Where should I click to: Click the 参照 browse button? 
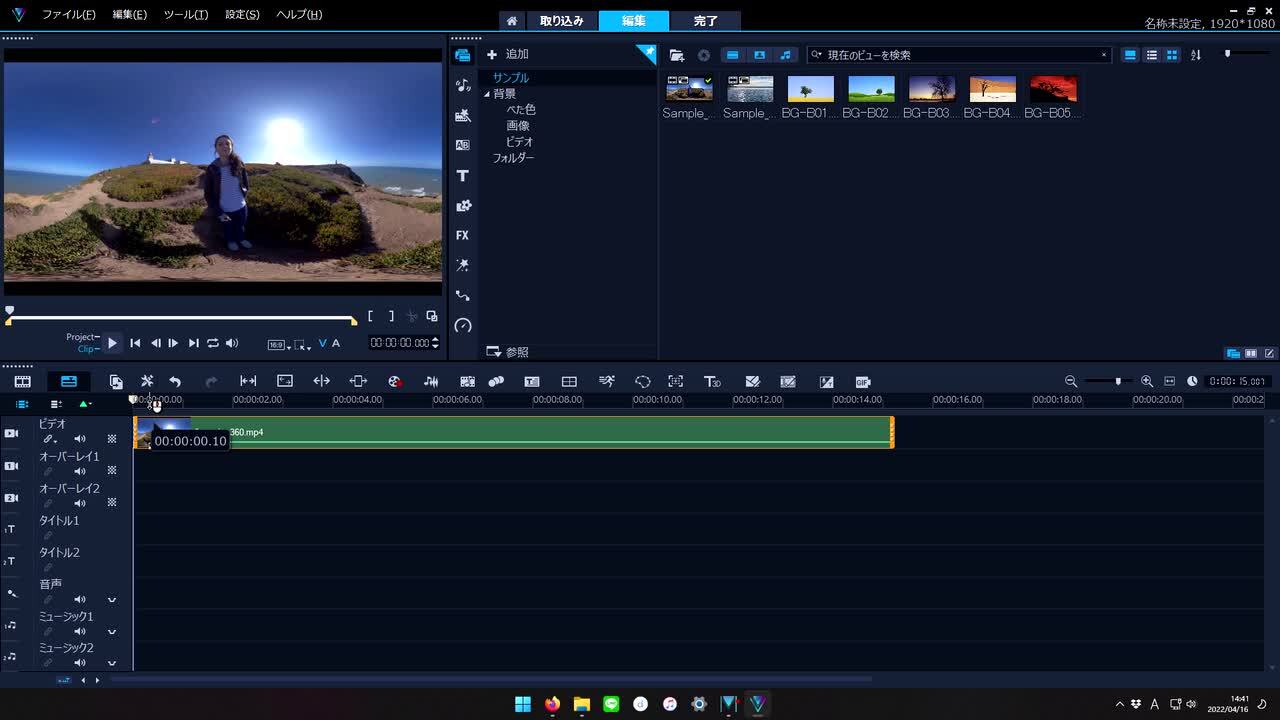[508, 352]
